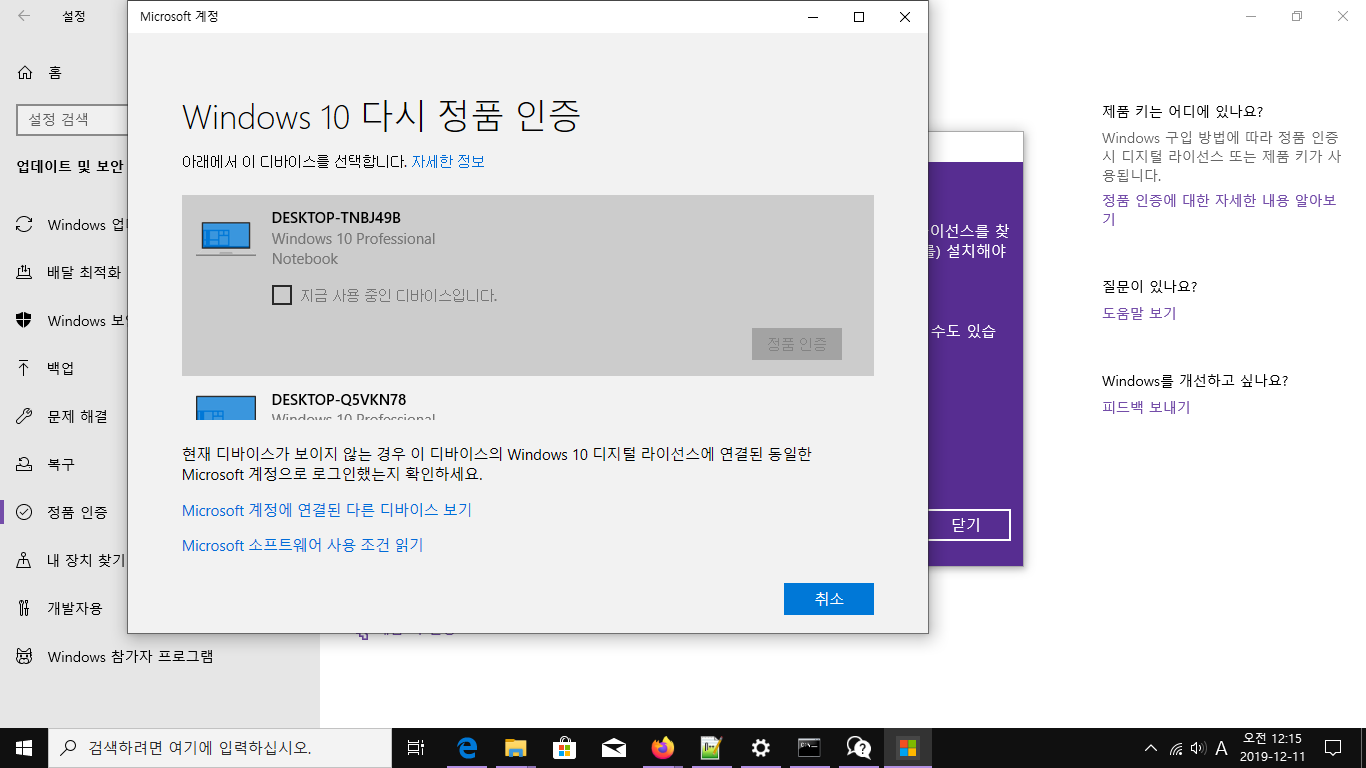Click the 정품 인증 checkmark circle icon

point(24,512)
